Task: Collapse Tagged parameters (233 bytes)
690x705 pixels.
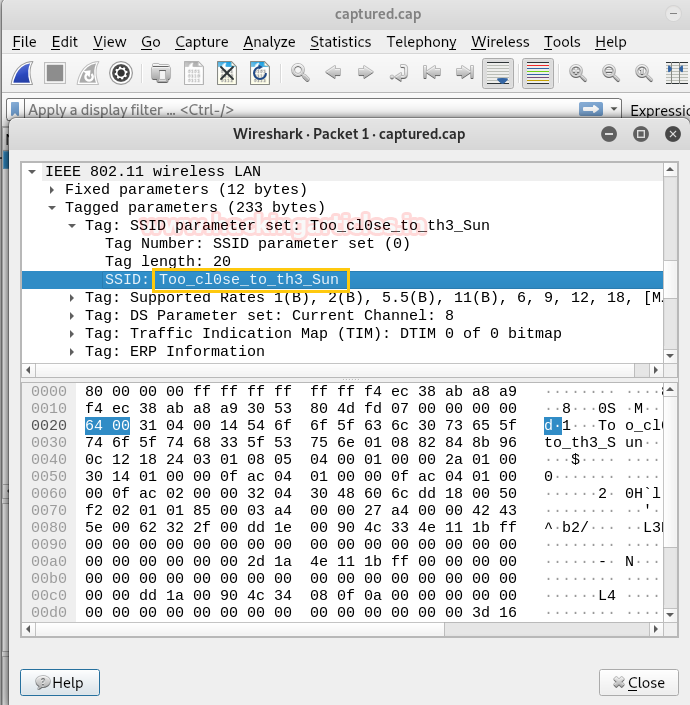Action: pos(52,208)
